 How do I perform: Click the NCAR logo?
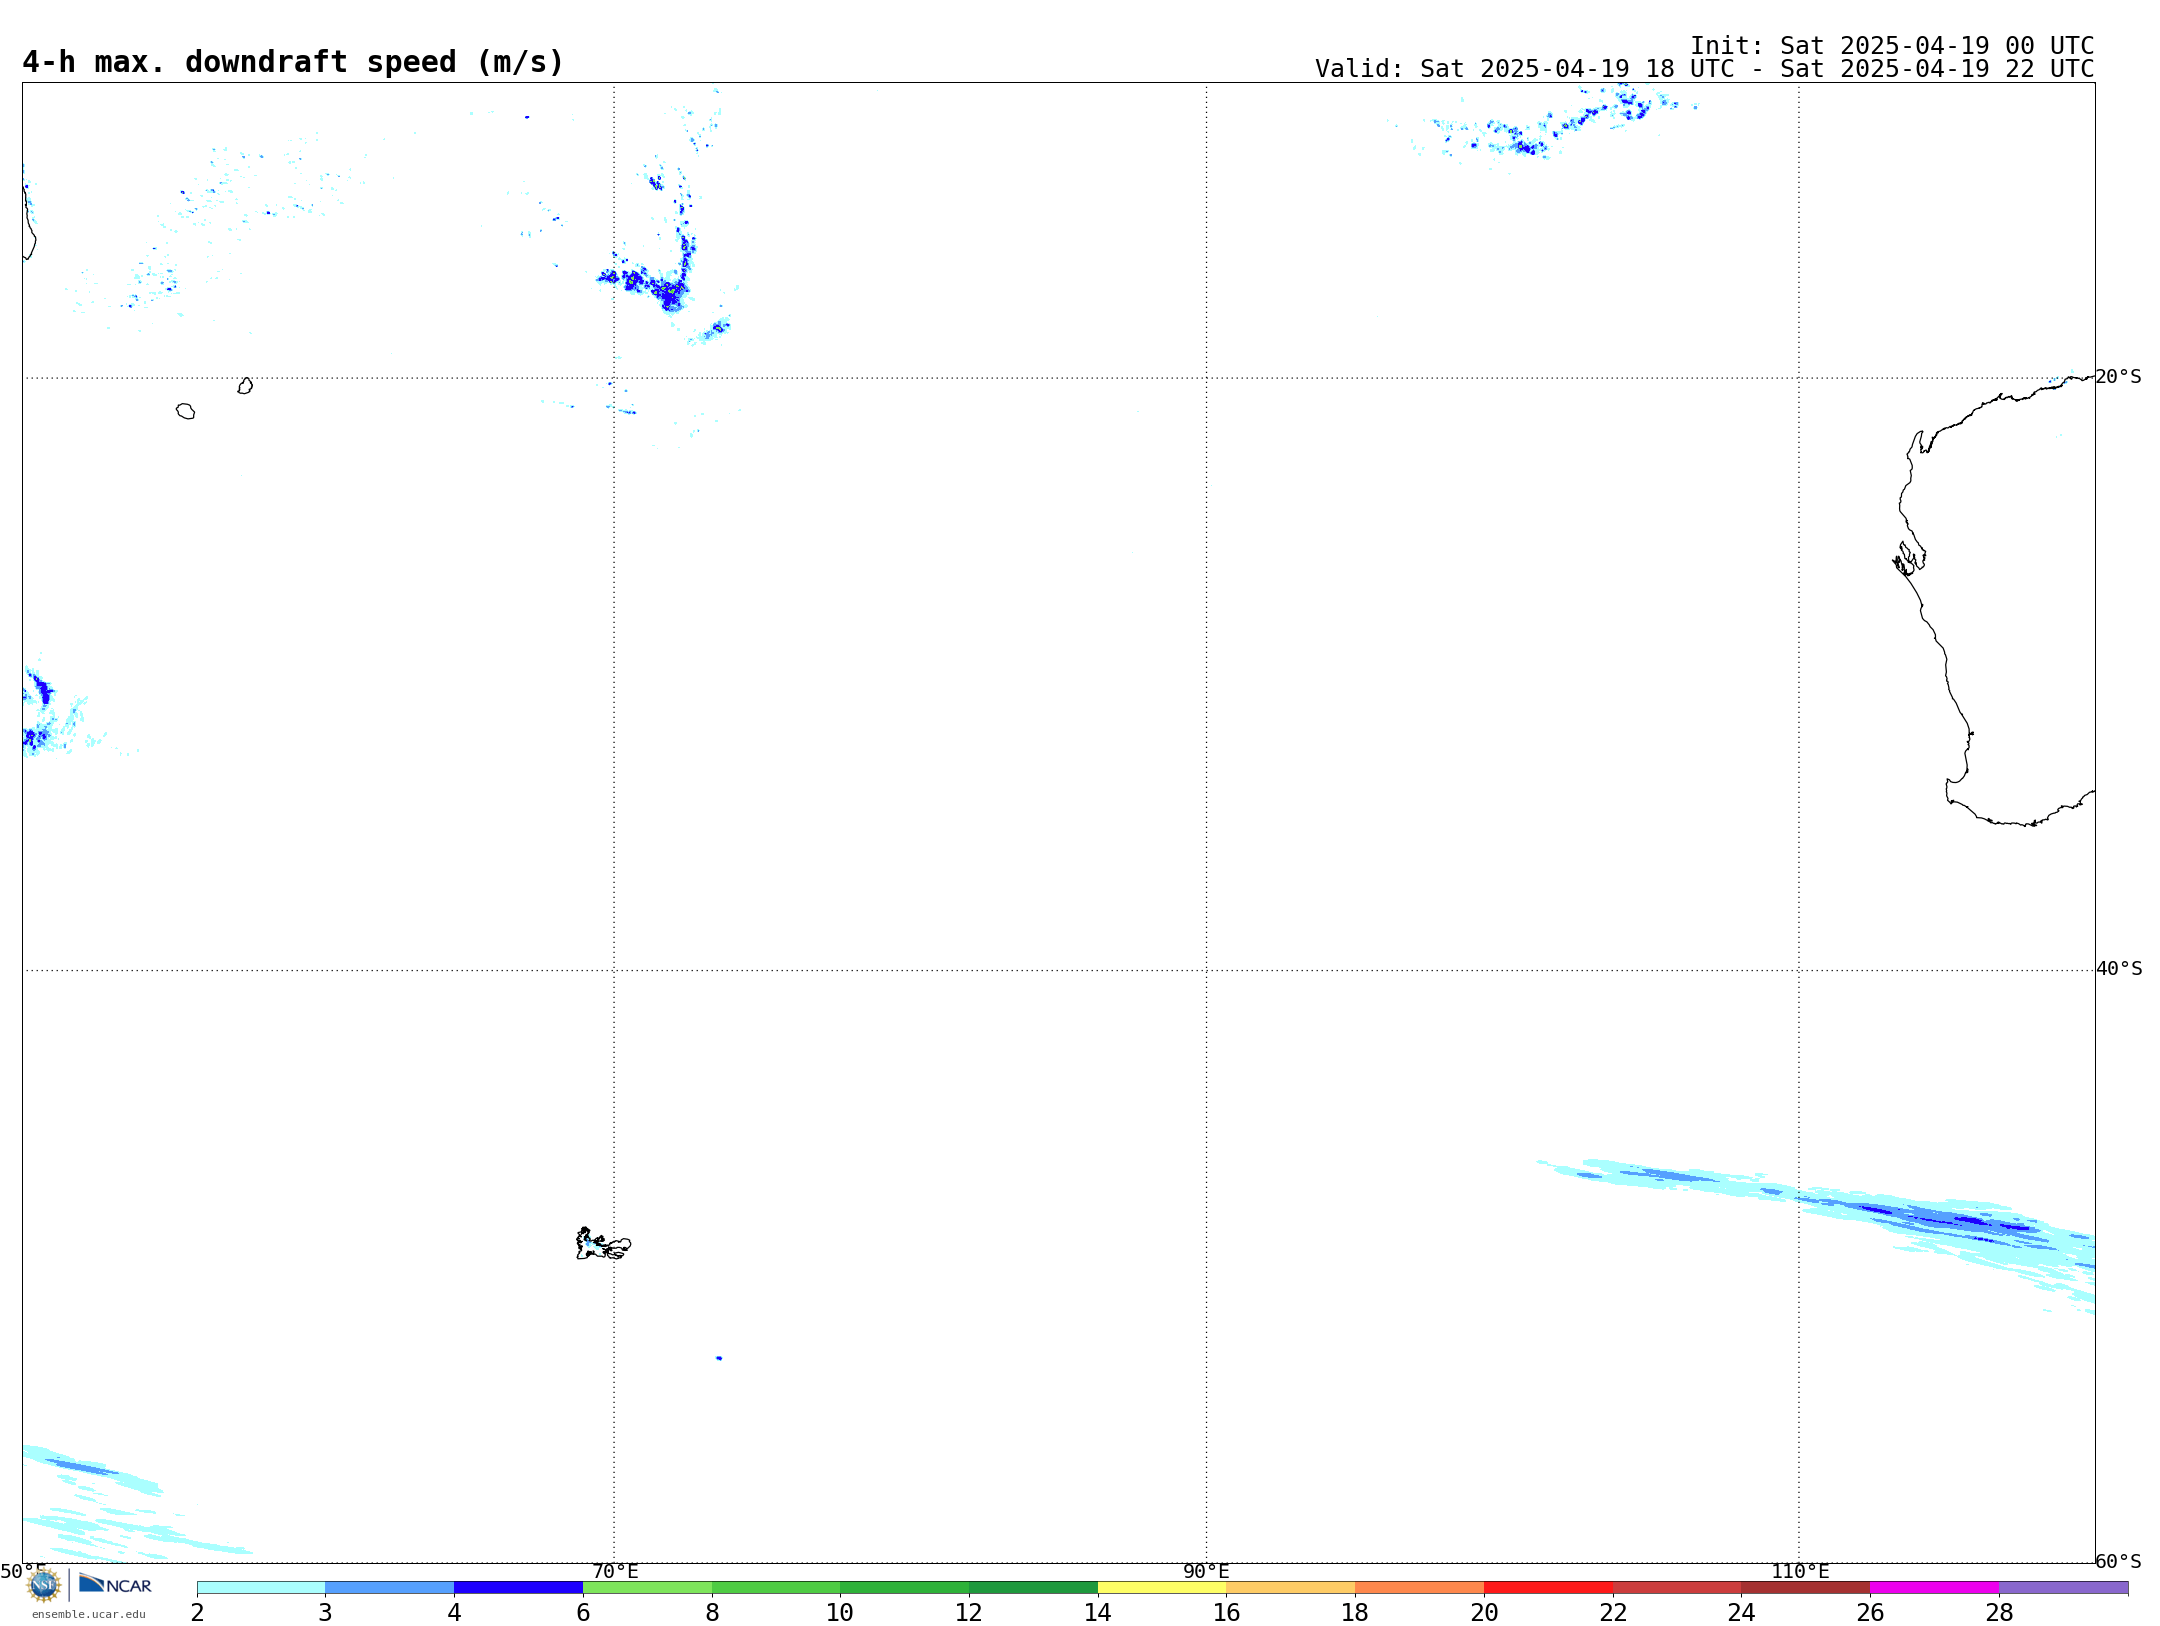click(115, 1584)
